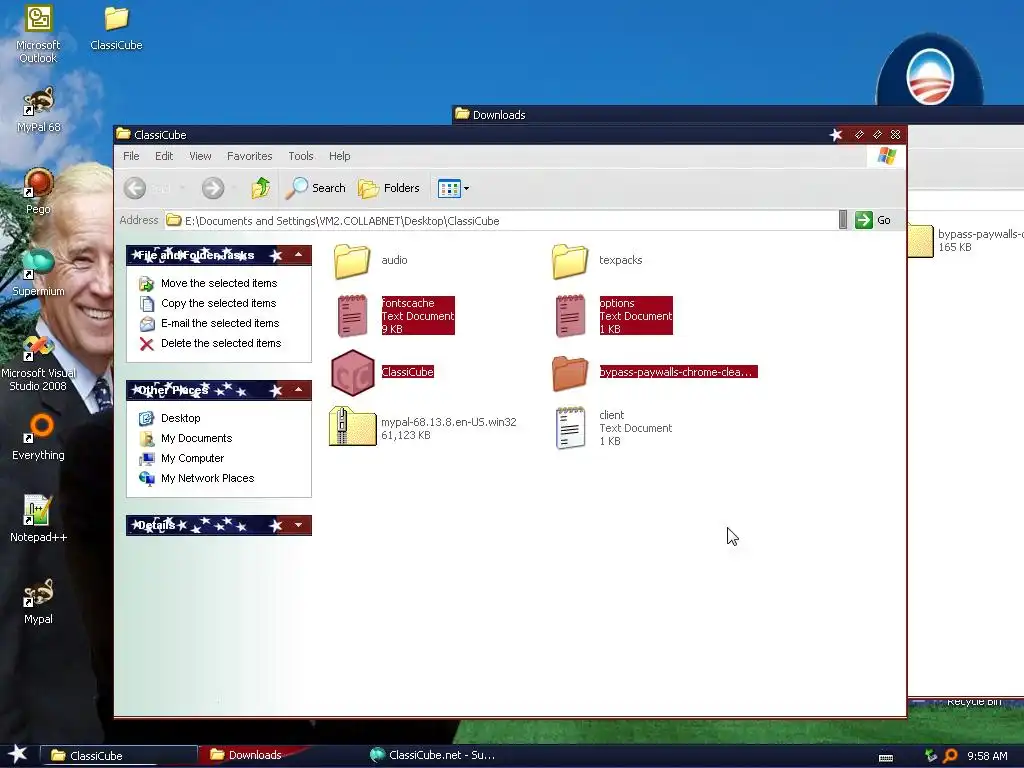The height and width of the screenshot is (768, 1024).
Task: Select the fontscache text document
Action: [x=394, y=316]
